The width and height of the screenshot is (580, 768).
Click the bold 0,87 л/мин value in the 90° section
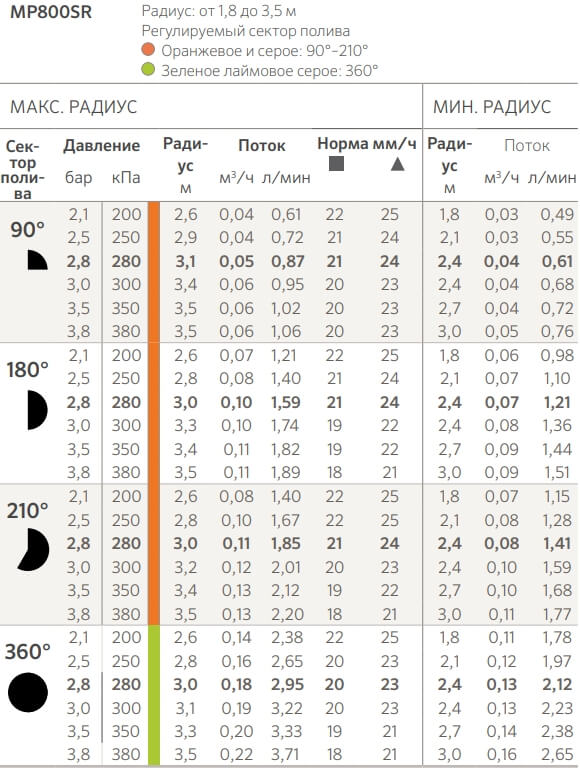(288, 261)
